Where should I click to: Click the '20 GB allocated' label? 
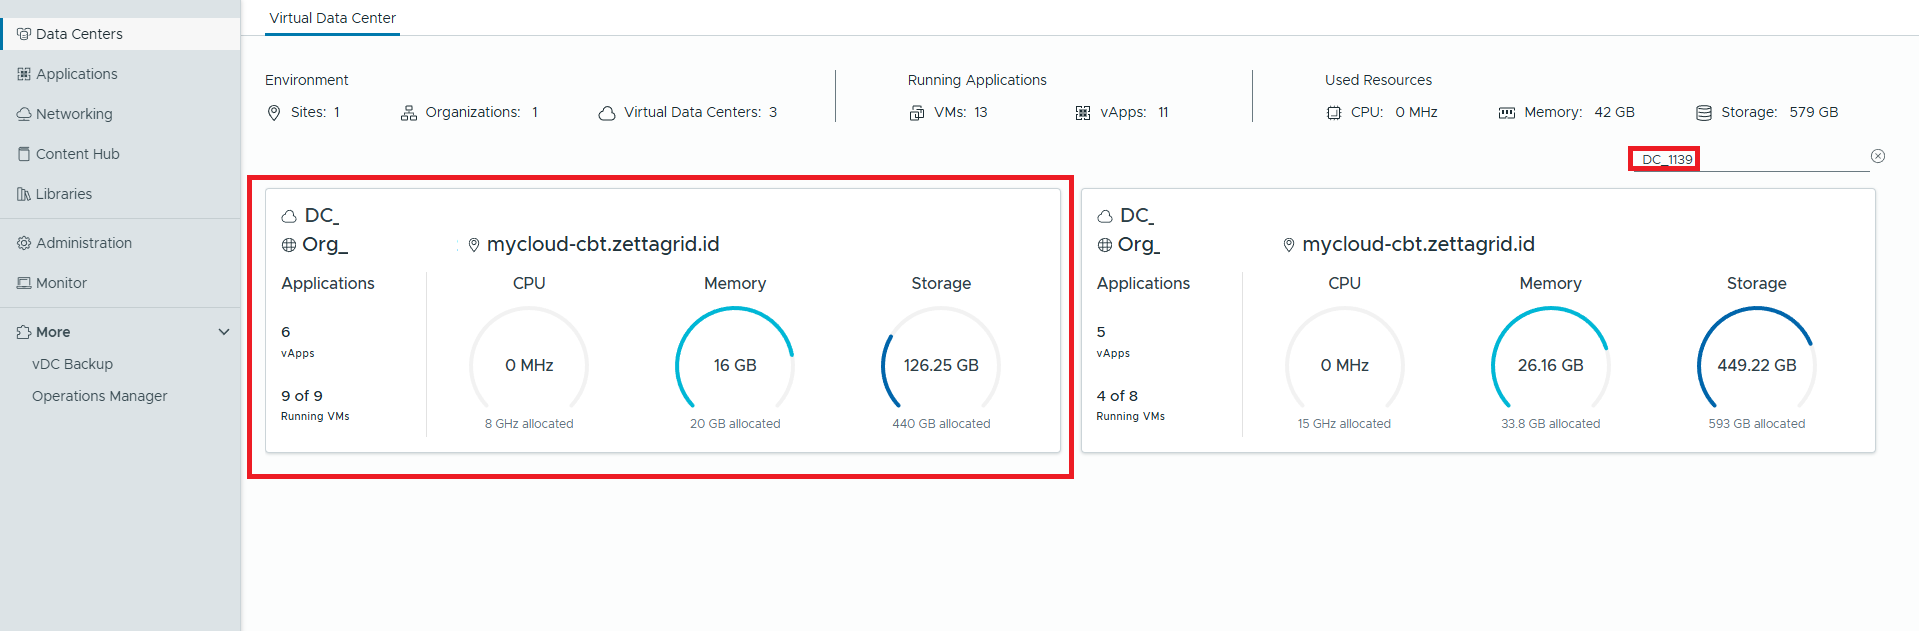pyautogui.click(x=735, y=424)
